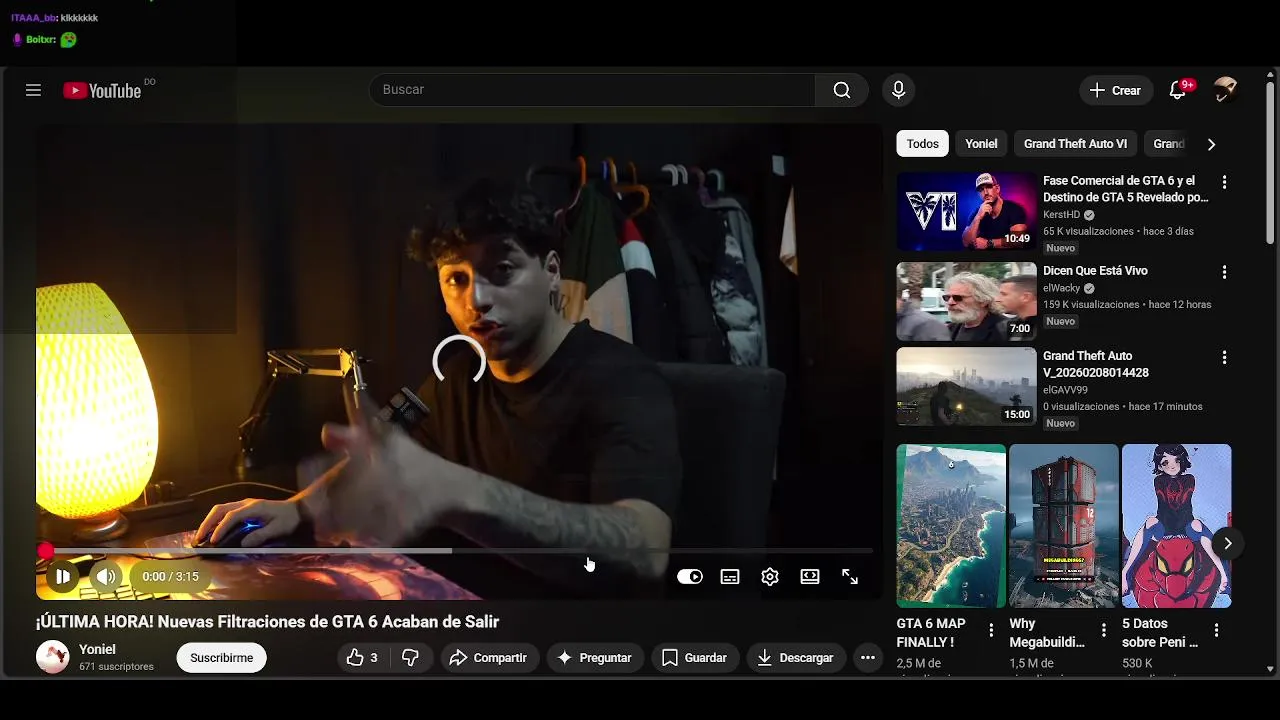Open the Grand Theft Auto V_20260208014428 title
Image resolution: width=1280 pixels, height=720 pixels.
coord(1096,364)
